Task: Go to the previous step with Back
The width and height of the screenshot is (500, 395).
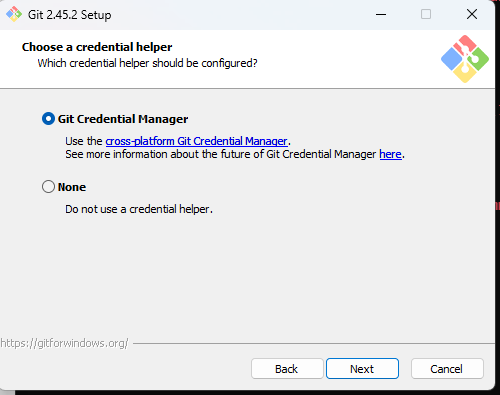Action: coord(287,369)
